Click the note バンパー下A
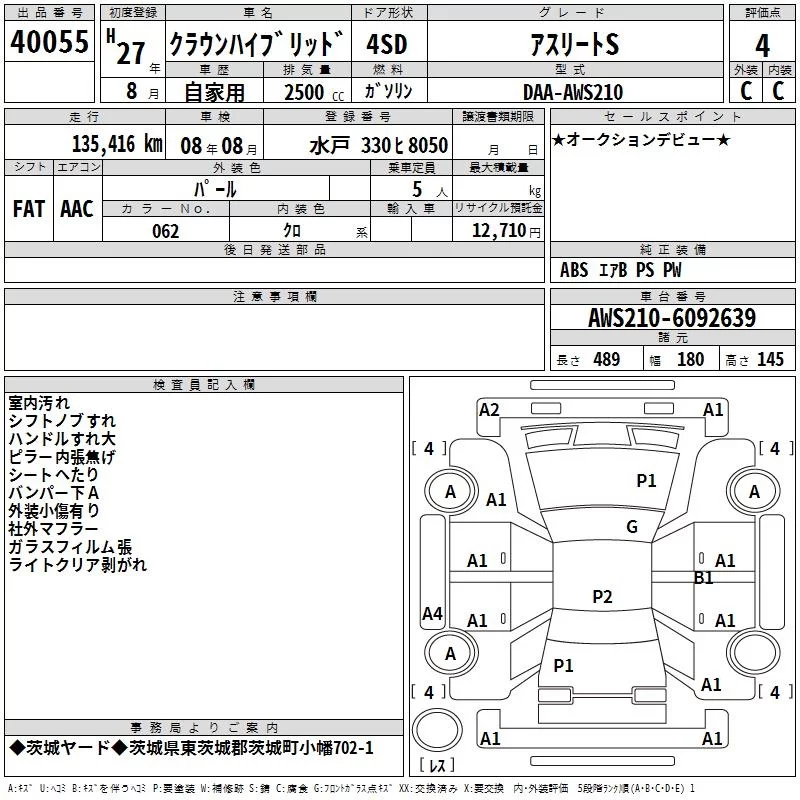800x800 pixels. point(54,493)
